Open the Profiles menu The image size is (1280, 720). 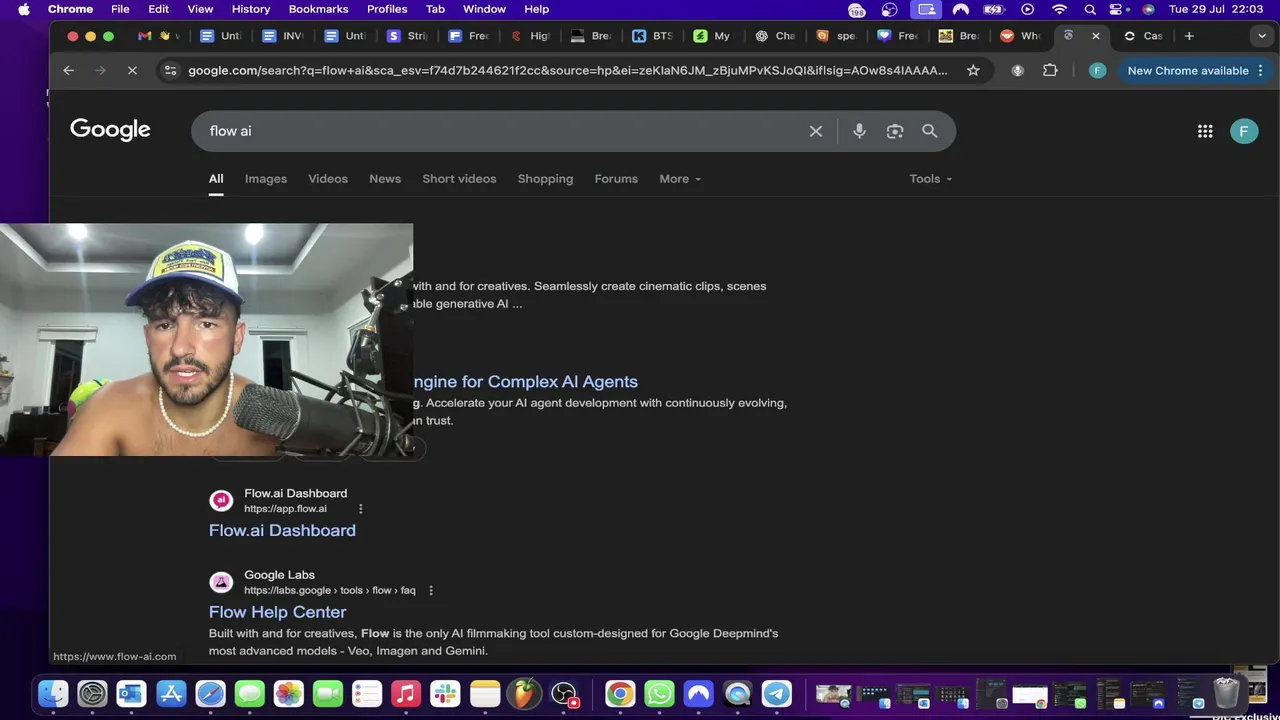pos(387,9)
